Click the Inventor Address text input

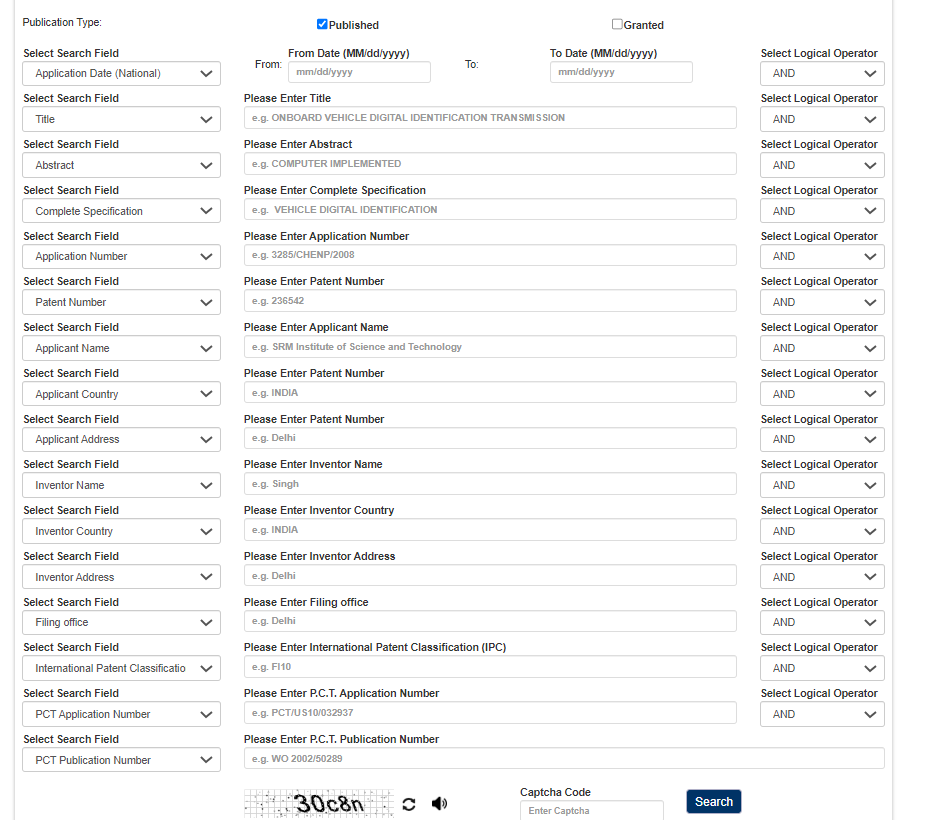coord(490,575)
